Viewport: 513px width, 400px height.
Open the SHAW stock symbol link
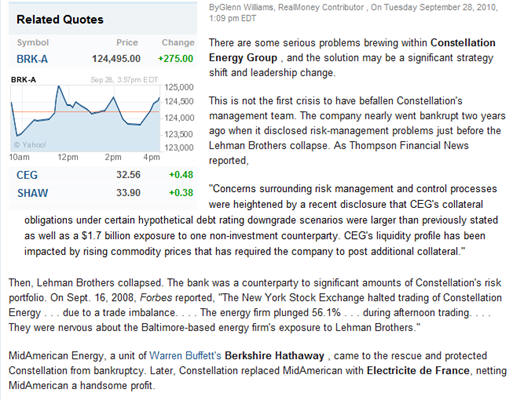pyautogui.click(x=32, y=193)
